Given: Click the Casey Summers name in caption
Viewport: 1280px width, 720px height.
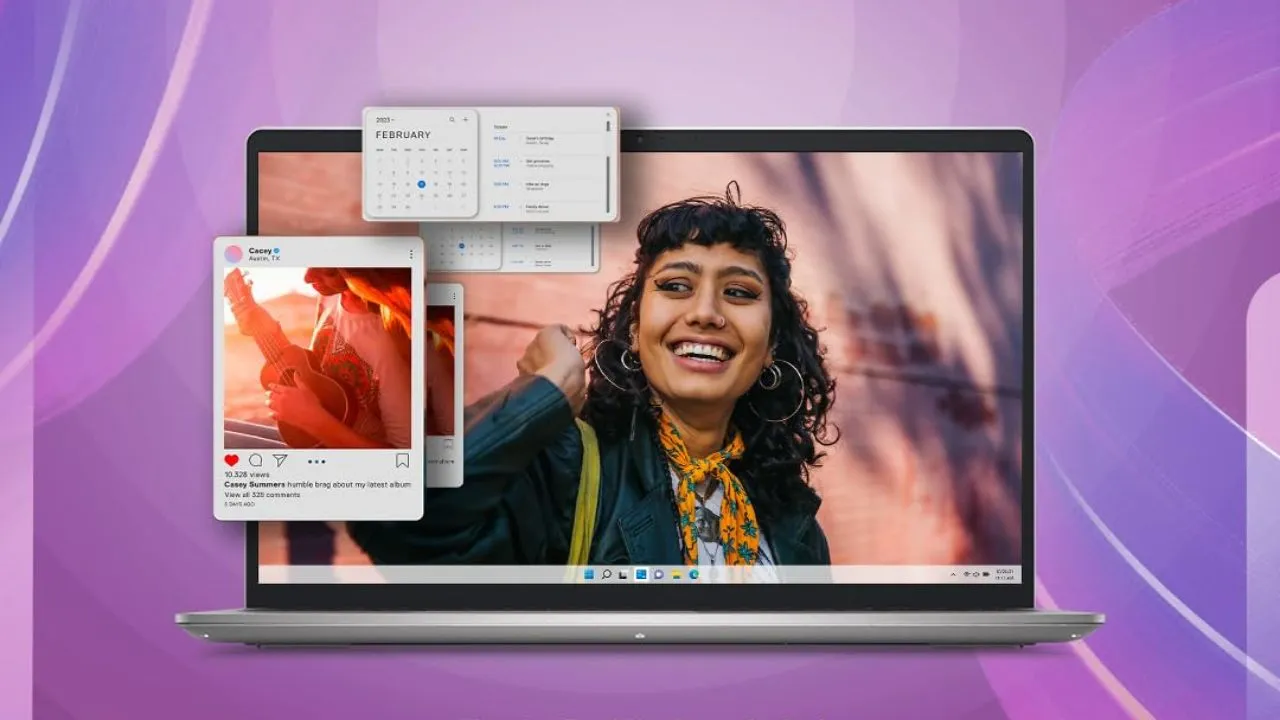Looking at the screenshot, I should coord(254,485).
